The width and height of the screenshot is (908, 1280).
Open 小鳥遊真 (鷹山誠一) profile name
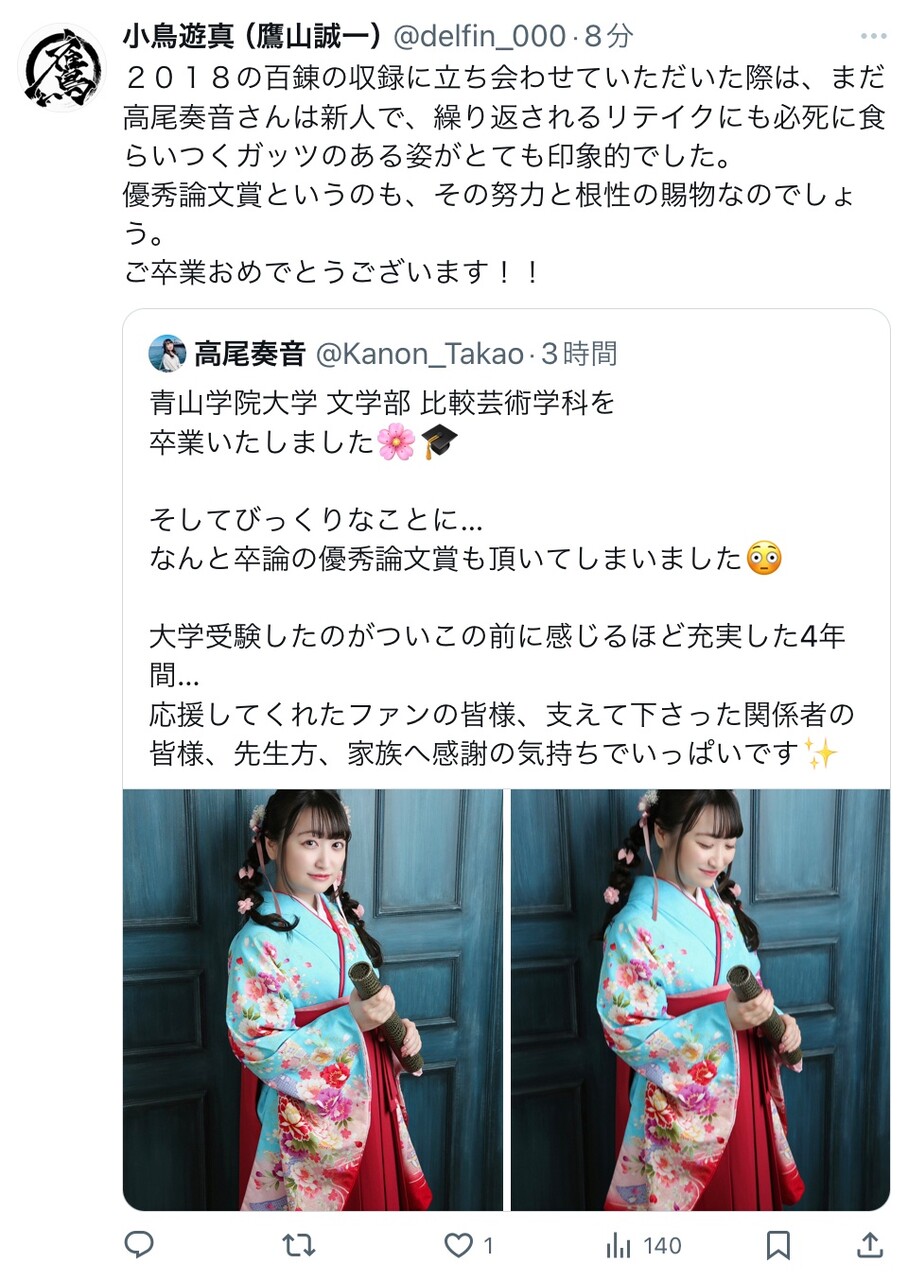click(252, 37)
